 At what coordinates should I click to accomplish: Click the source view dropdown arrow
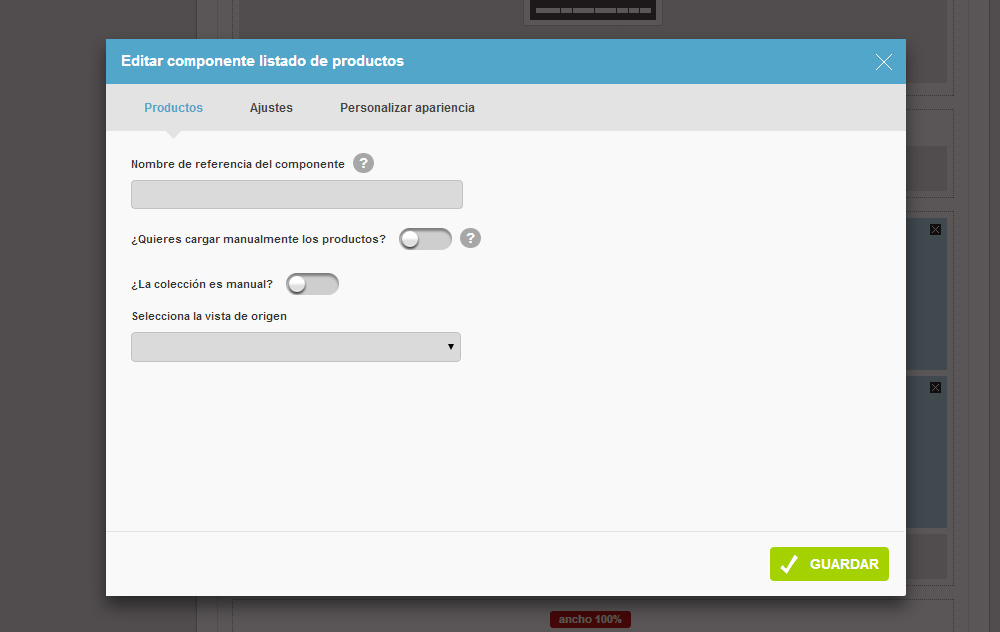pyautogui.click(x=450, y=347)
